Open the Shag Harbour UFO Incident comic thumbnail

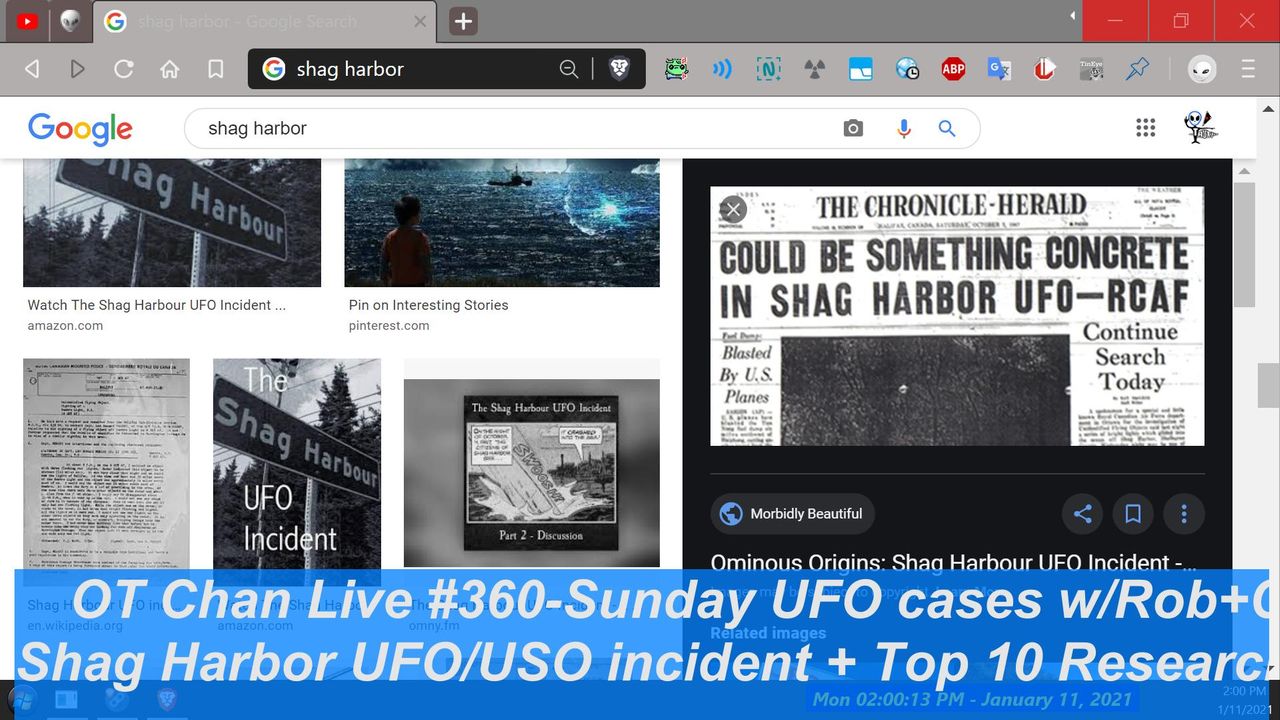coord(531,464)
